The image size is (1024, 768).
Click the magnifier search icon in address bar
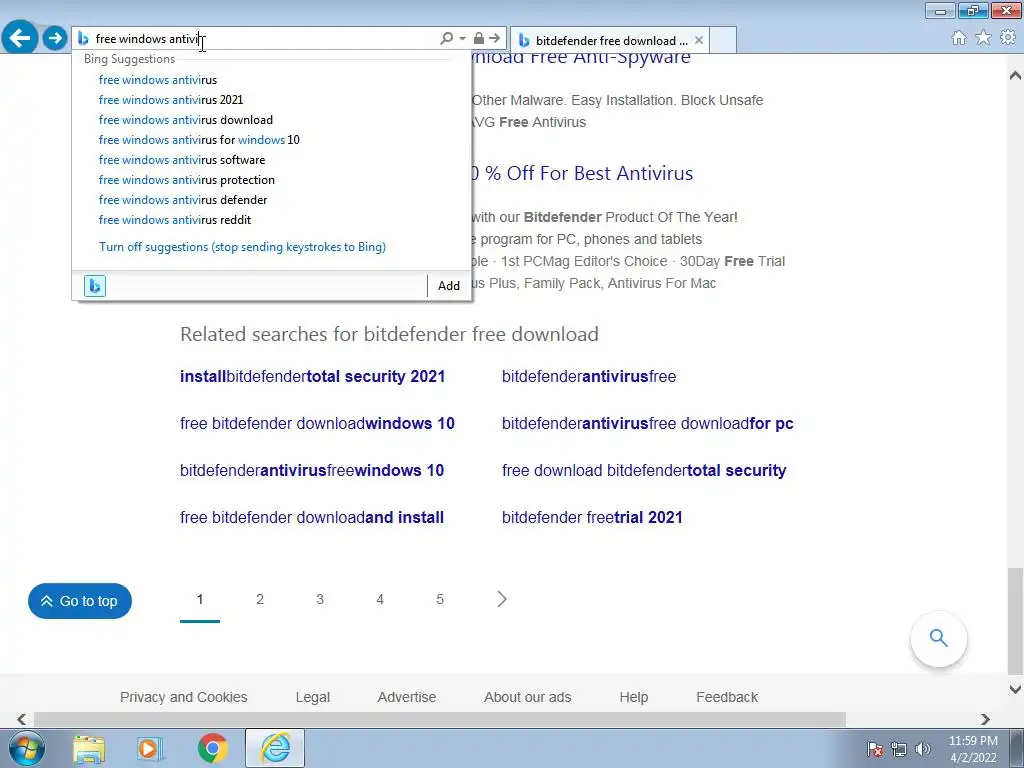click(447, 39)
